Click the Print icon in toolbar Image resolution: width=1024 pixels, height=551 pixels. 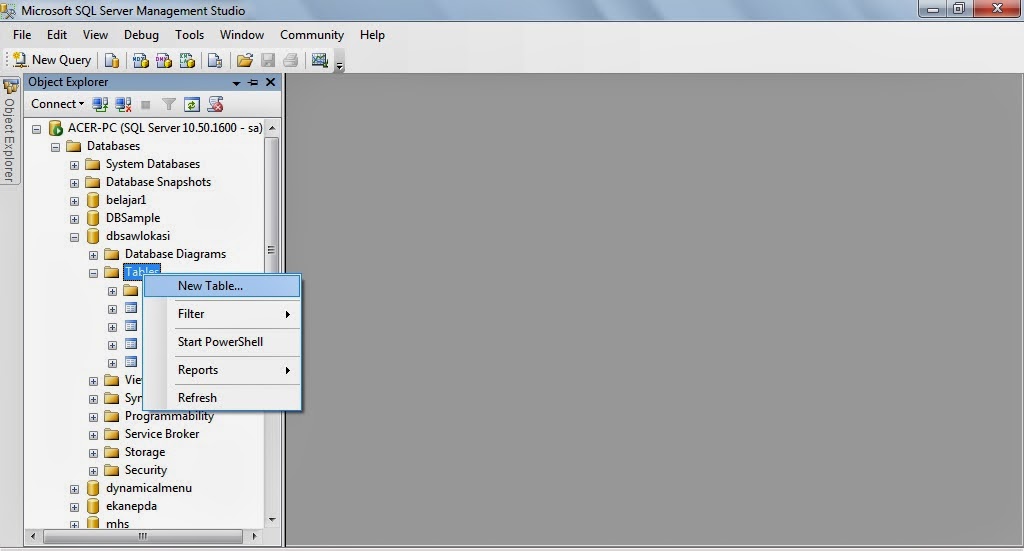291,61
